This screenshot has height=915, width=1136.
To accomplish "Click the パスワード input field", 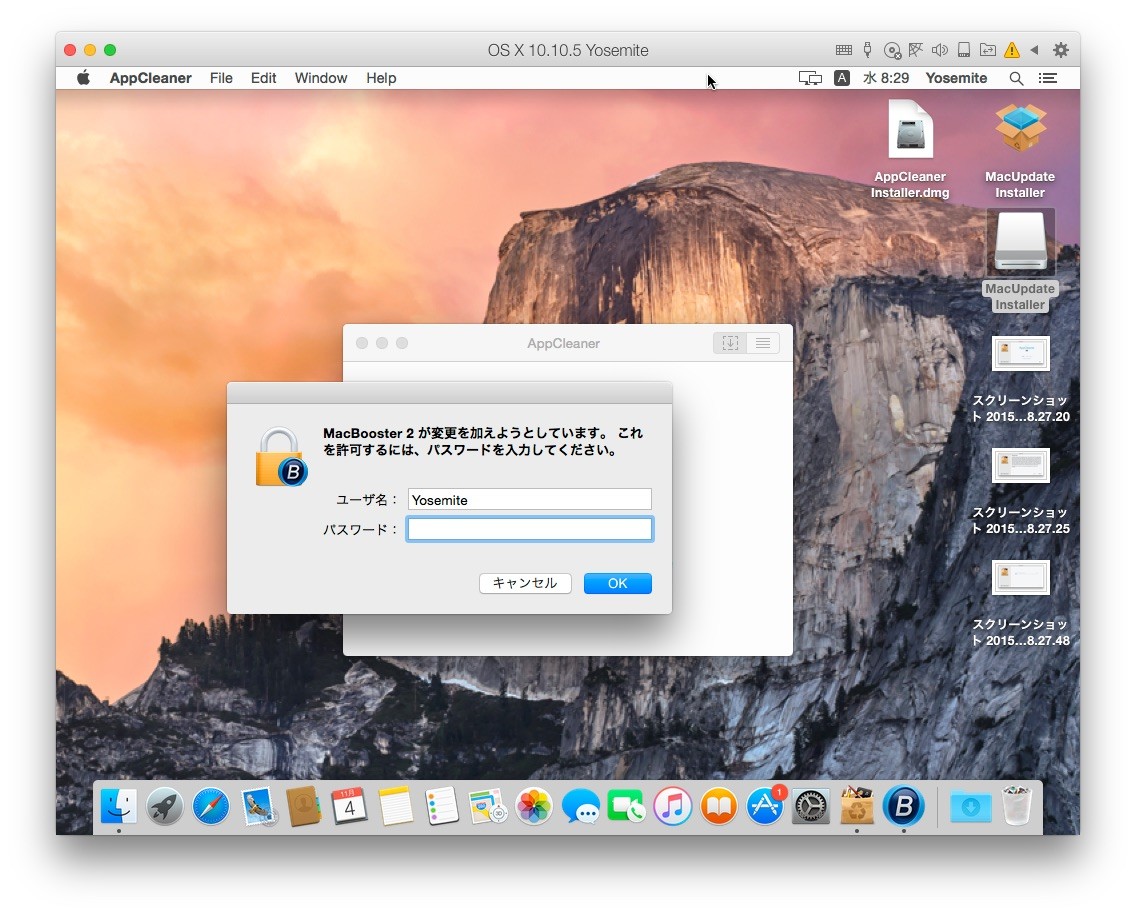I will (530, 530).
